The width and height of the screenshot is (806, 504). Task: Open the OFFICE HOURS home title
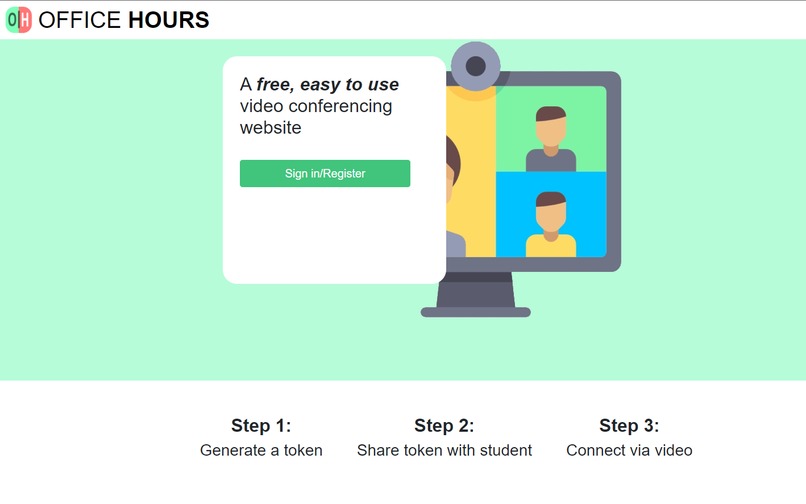124,20
